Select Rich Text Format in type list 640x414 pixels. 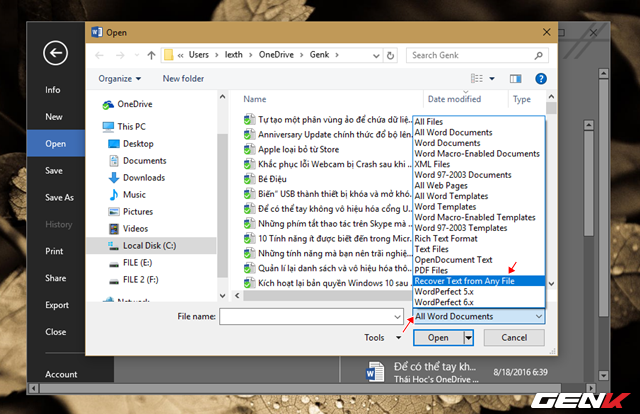(x=479, y=238)
